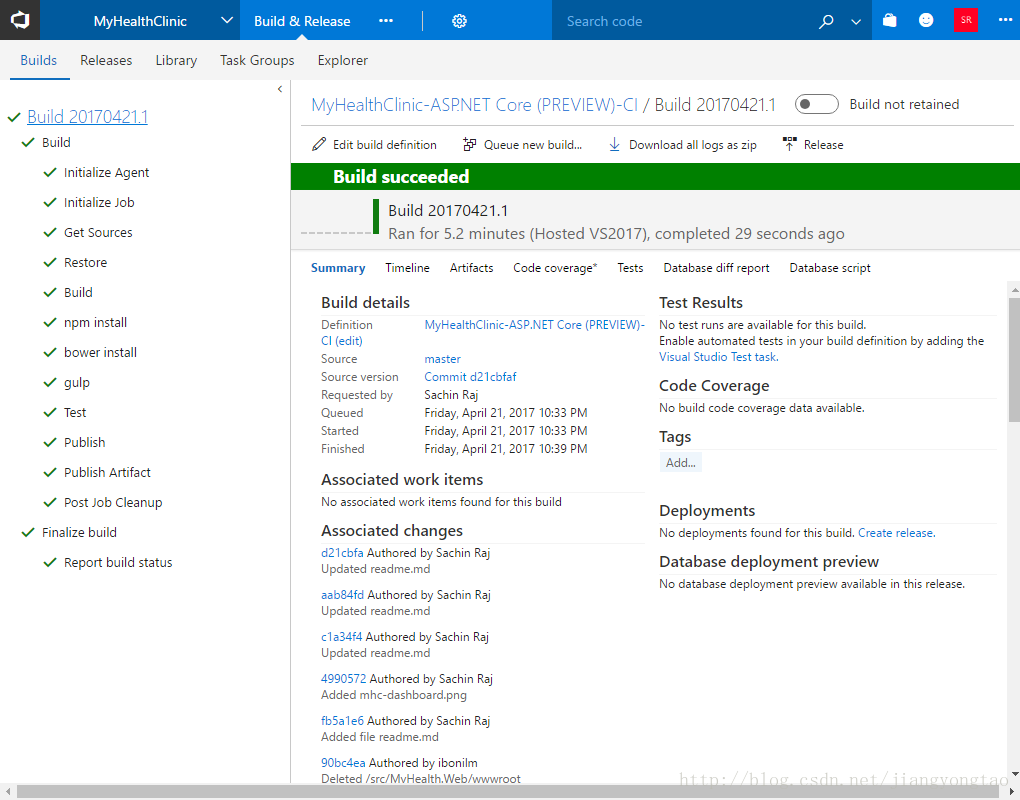
Task: Click the search magnifier icon
Action: pos(826,21)
